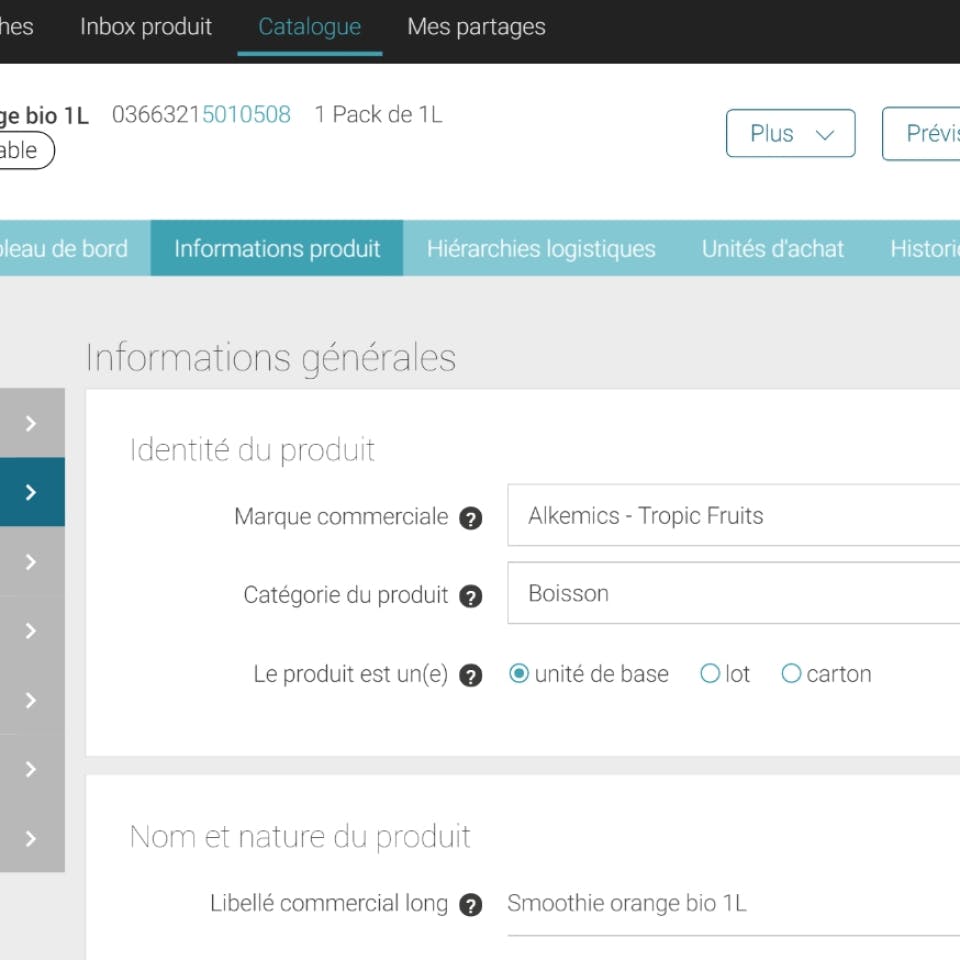The height and width of the screenshot is (960, 960).
Task: Click help icon beside Libellé commercial long
Action: (x=470, y=906)
